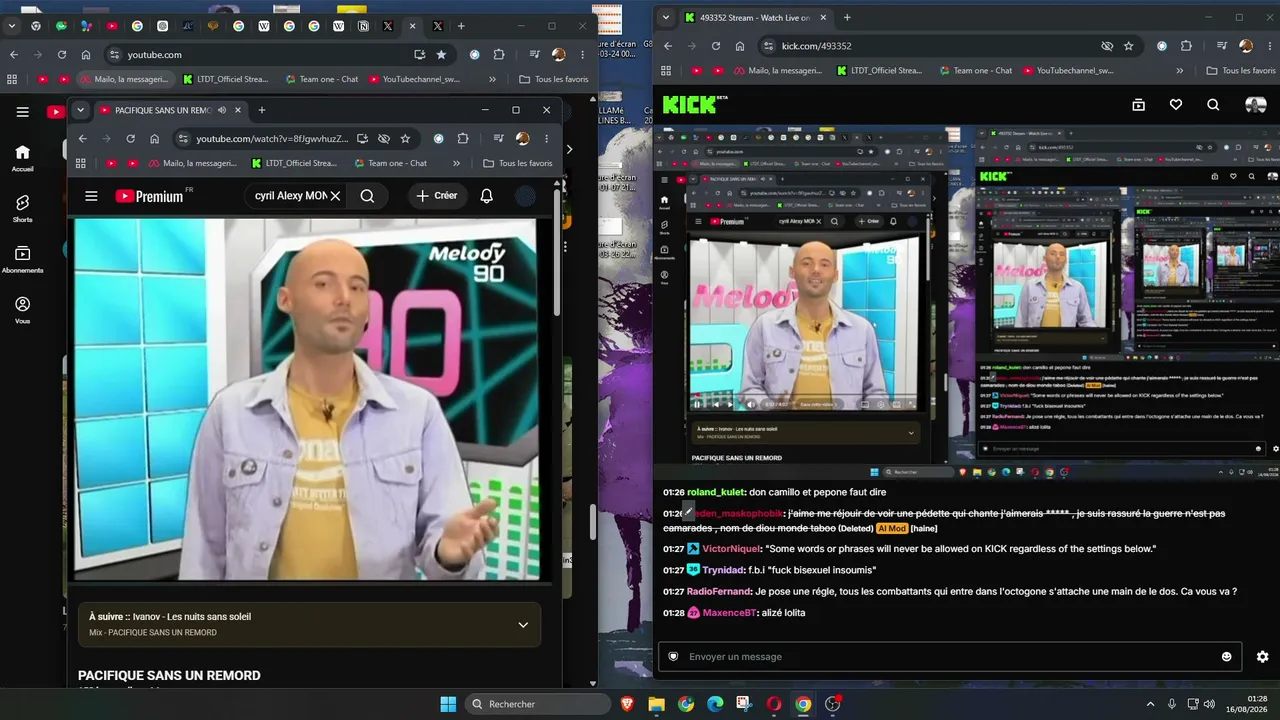The image size is (1280, 720).
Task: Open the Kick browse icon left of the heart
Action: [1138, 104]
